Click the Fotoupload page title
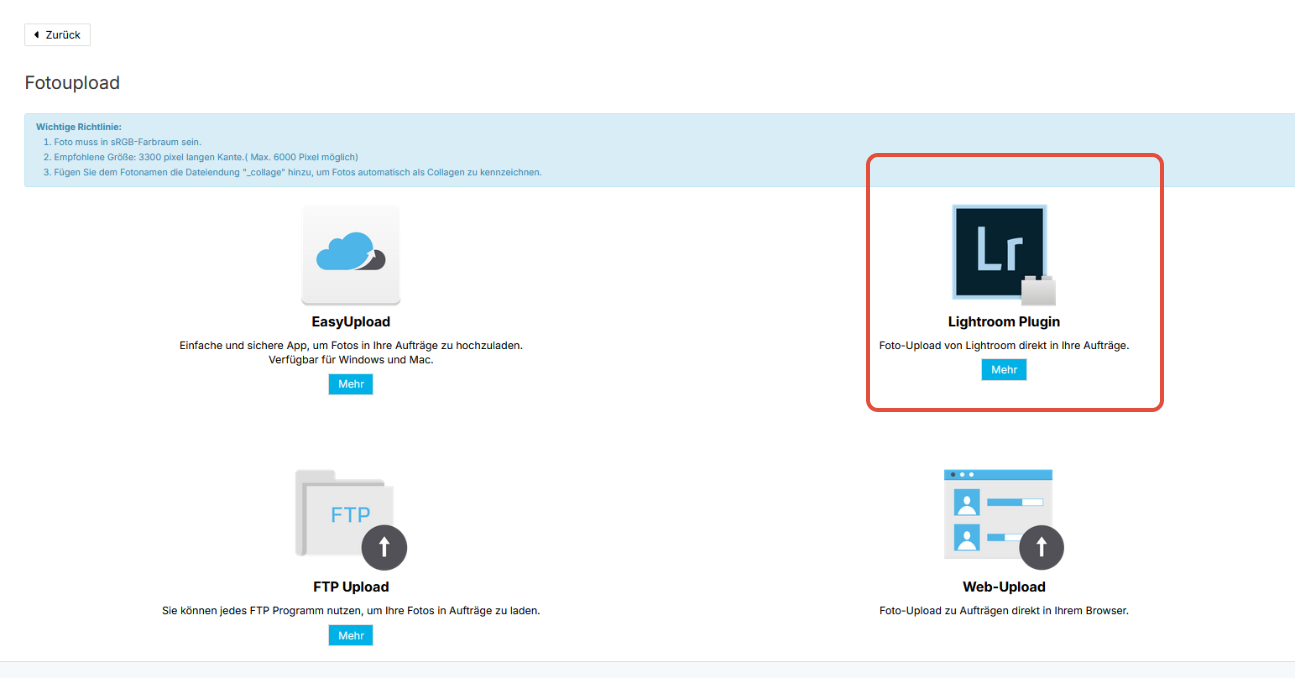1295x678 pixels. [72, 83]
